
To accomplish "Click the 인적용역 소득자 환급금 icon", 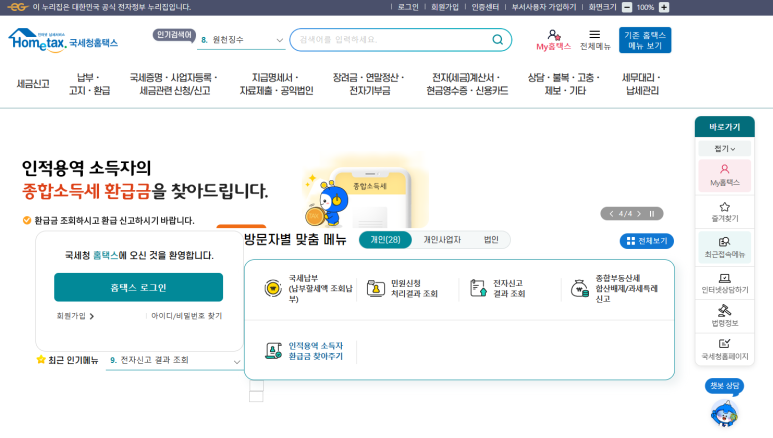I will 273,351.
